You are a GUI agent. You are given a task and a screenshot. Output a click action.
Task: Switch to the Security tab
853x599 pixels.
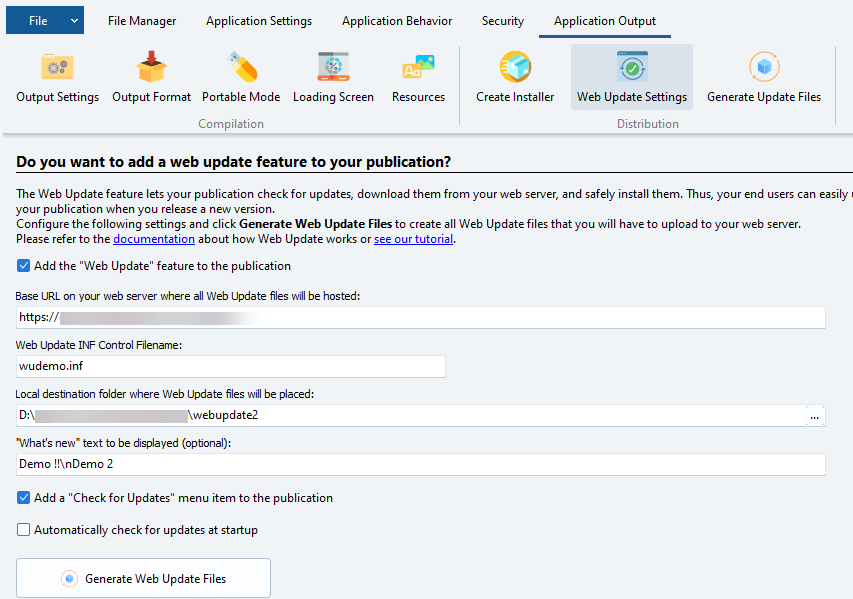(x=502, y=21)
